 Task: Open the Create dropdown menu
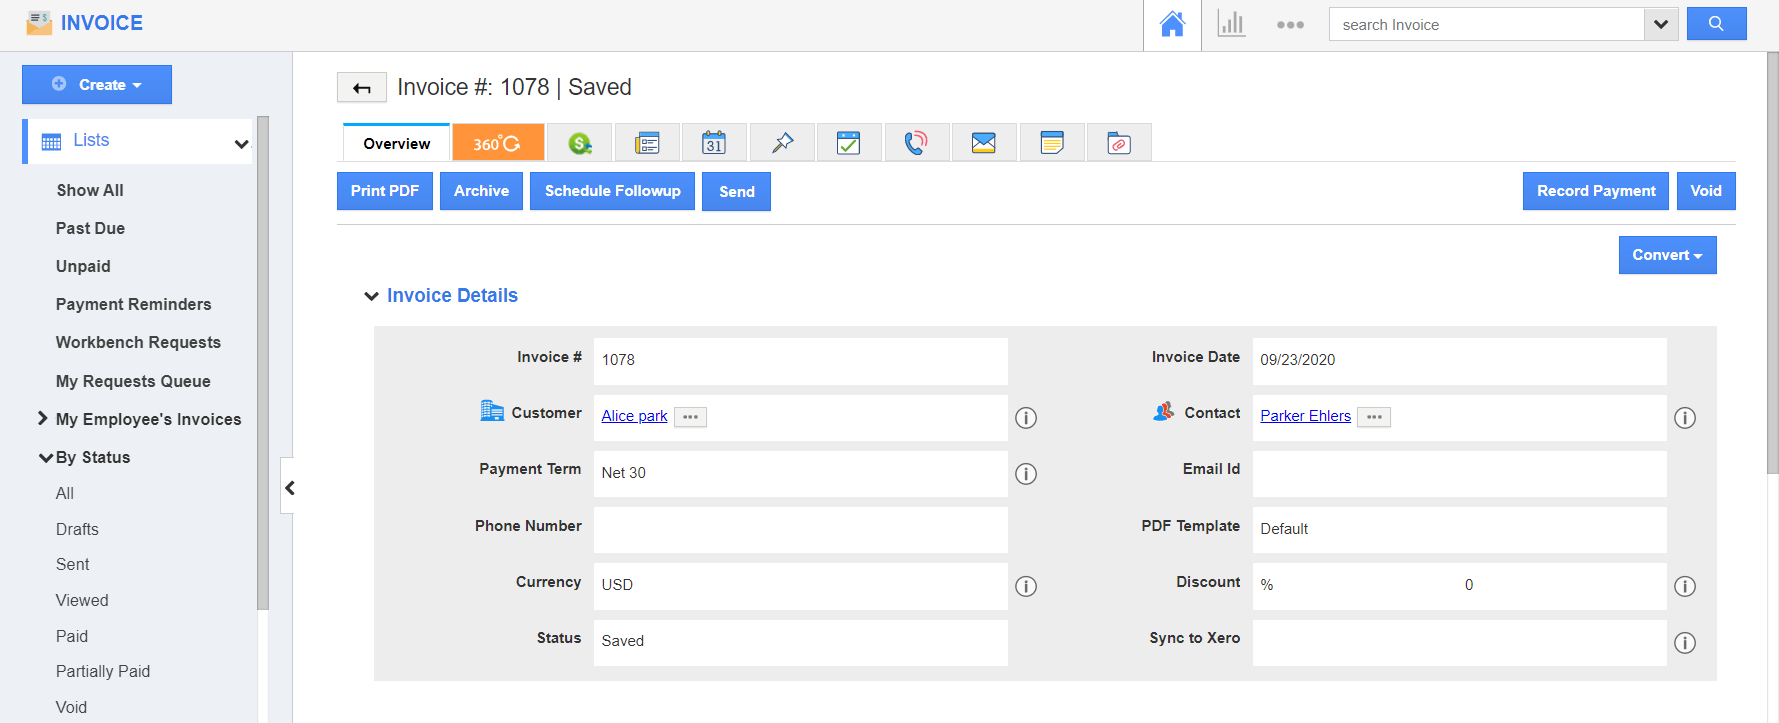pyautogui.click(x=97, y=85)
